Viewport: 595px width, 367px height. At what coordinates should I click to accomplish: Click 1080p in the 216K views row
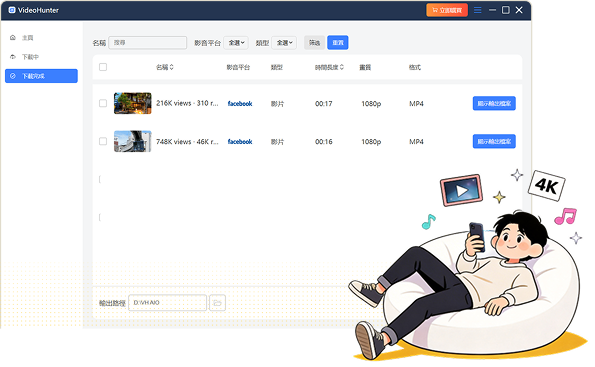click(x=371, y=104)
